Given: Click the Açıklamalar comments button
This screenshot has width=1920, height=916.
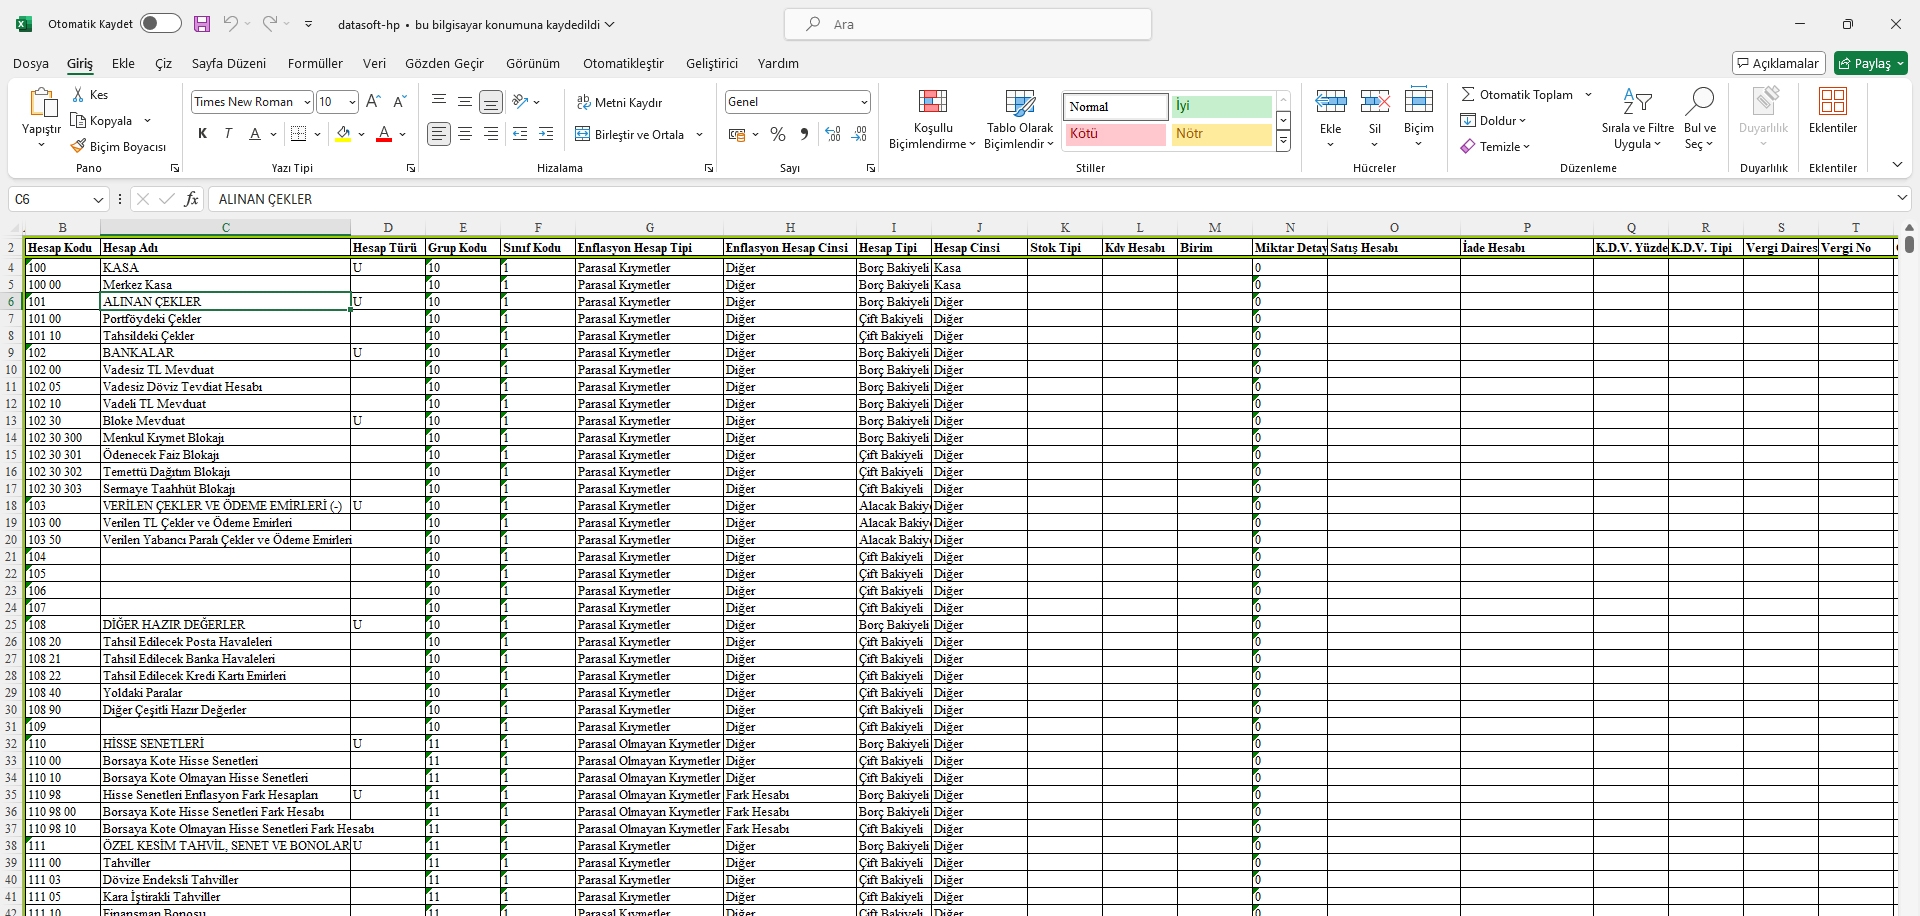Looking at the screenshot, I should tap(1778, 64).
